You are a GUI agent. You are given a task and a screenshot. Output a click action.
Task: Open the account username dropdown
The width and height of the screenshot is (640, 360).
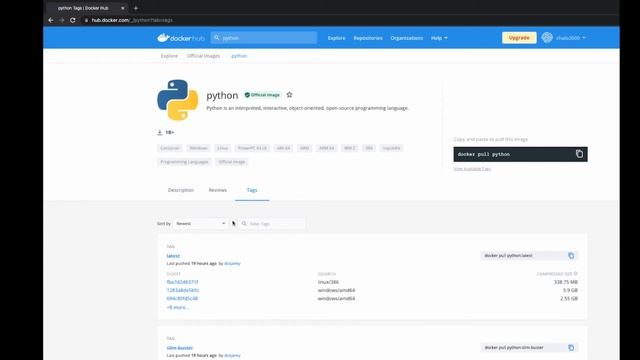(571, 38)
